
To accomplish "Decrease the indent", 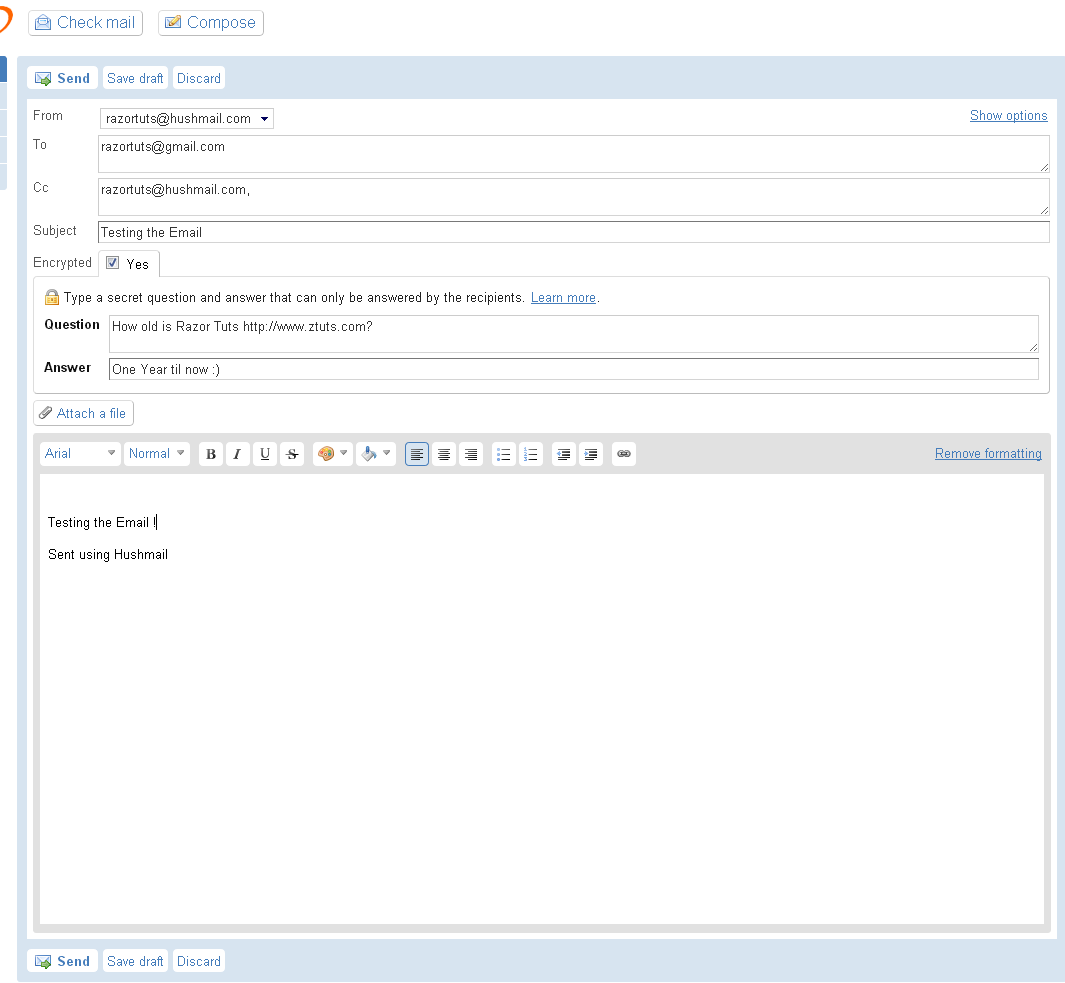I will (x=564, y=454).
